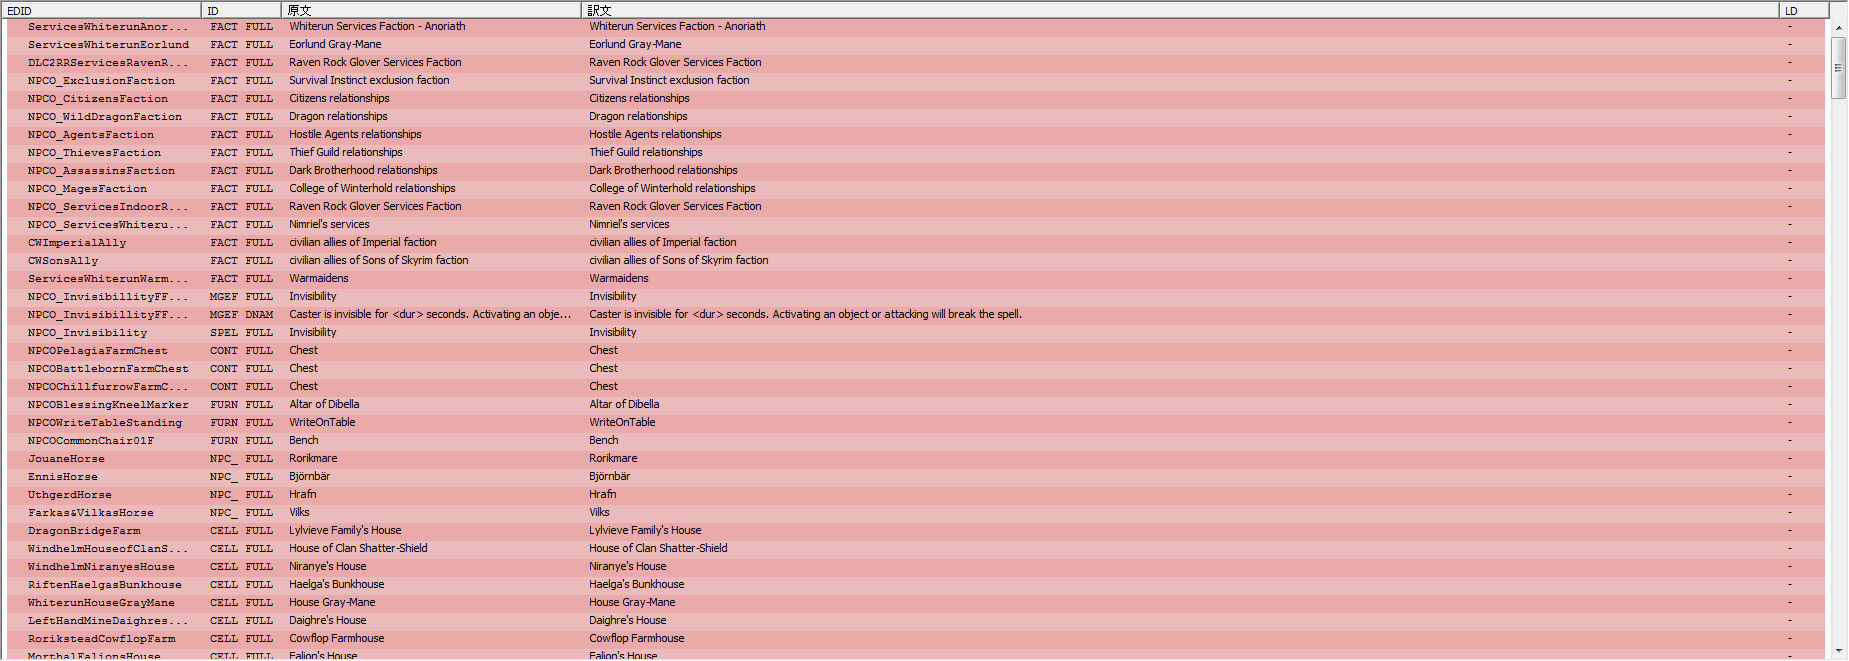Image resolution: width=1849 pixels, height=661 pixels.
Task: Select the NPCO_ThievesFaction EDID row
Action: [916, 153]
